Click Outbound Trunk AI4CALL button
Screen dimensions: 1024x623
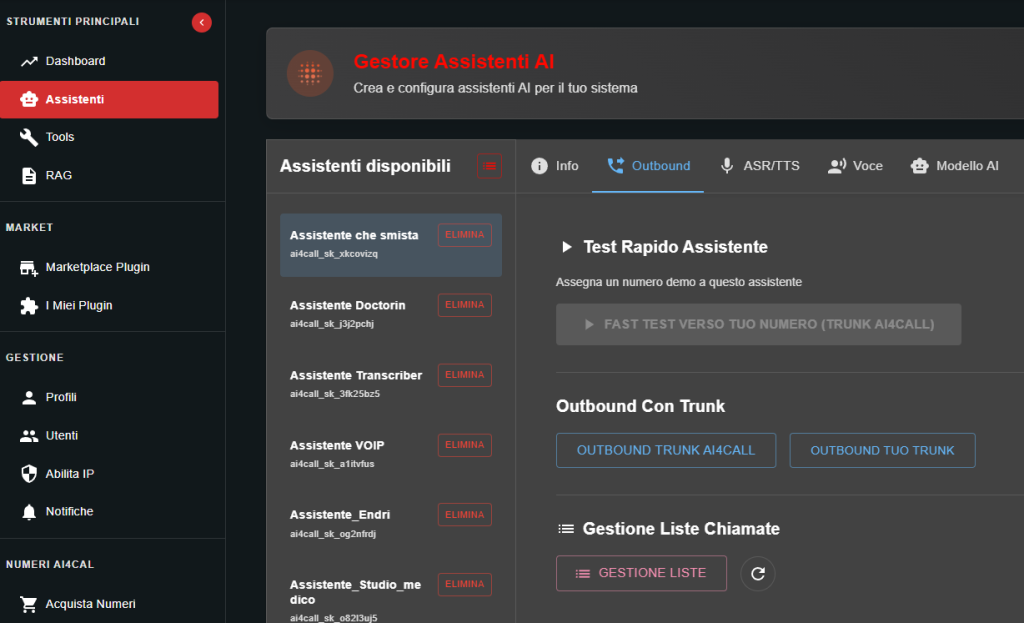pos(665,450)
